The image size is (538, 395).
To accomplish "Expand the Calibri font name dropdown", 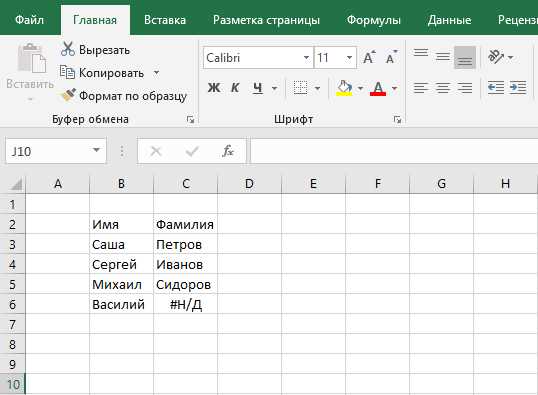I will pos(306,58).
